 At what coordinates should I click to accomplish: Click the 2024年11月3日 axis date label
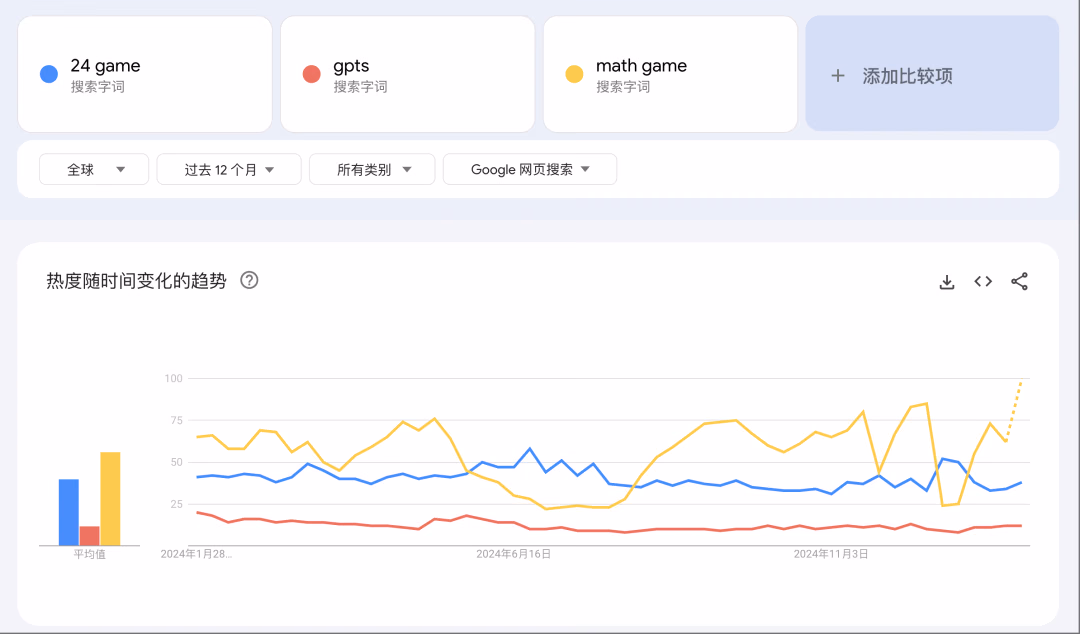[x=831, y=554]
